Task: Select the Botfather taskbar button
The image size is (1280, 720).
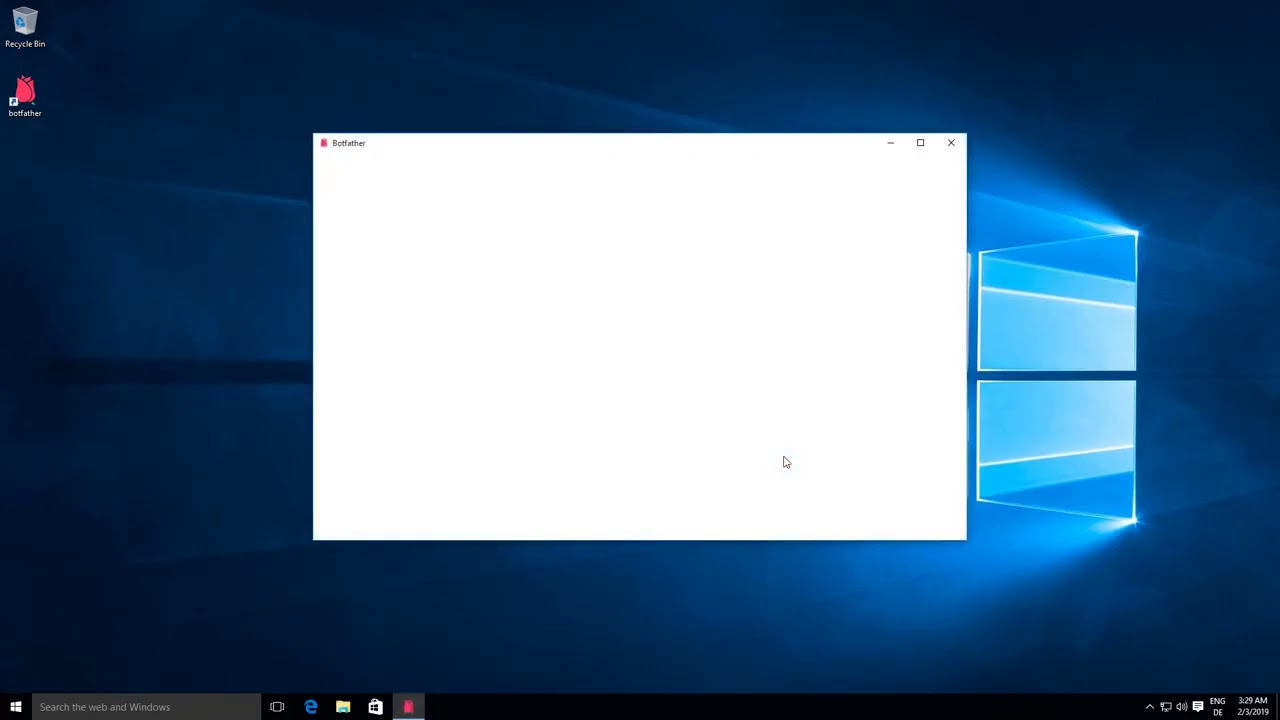Action: [x=408, y=707]
